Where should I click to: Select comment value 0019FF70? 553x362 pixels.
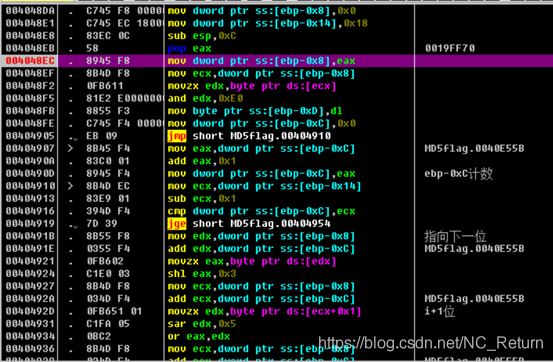point(450,48)
